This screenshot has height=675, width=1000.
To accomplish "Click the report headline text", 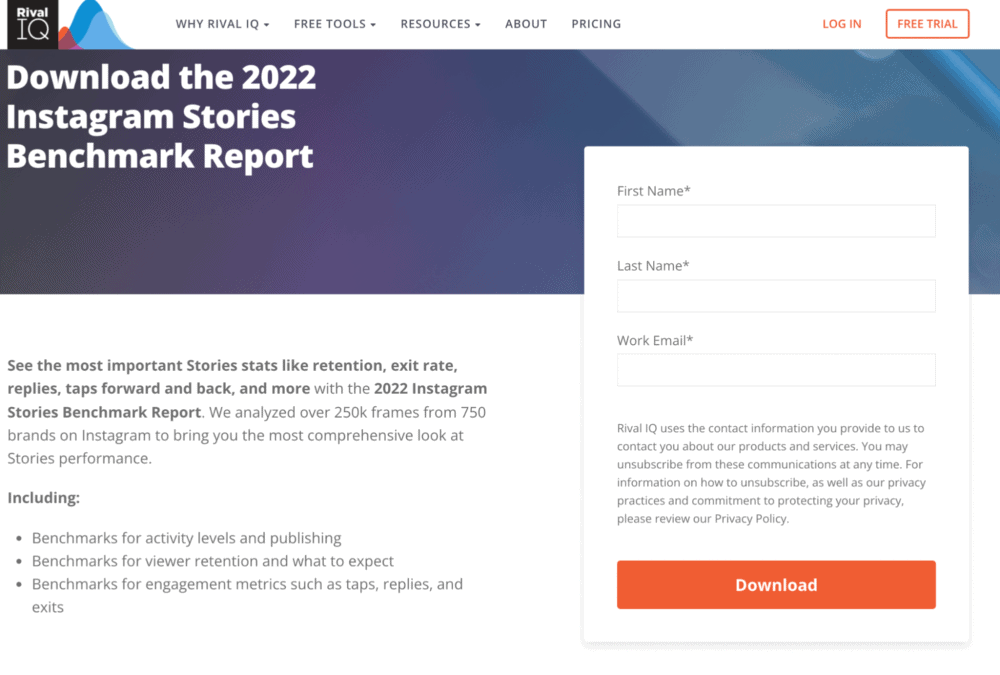I will pyautogui.click(x=161, y=117).
